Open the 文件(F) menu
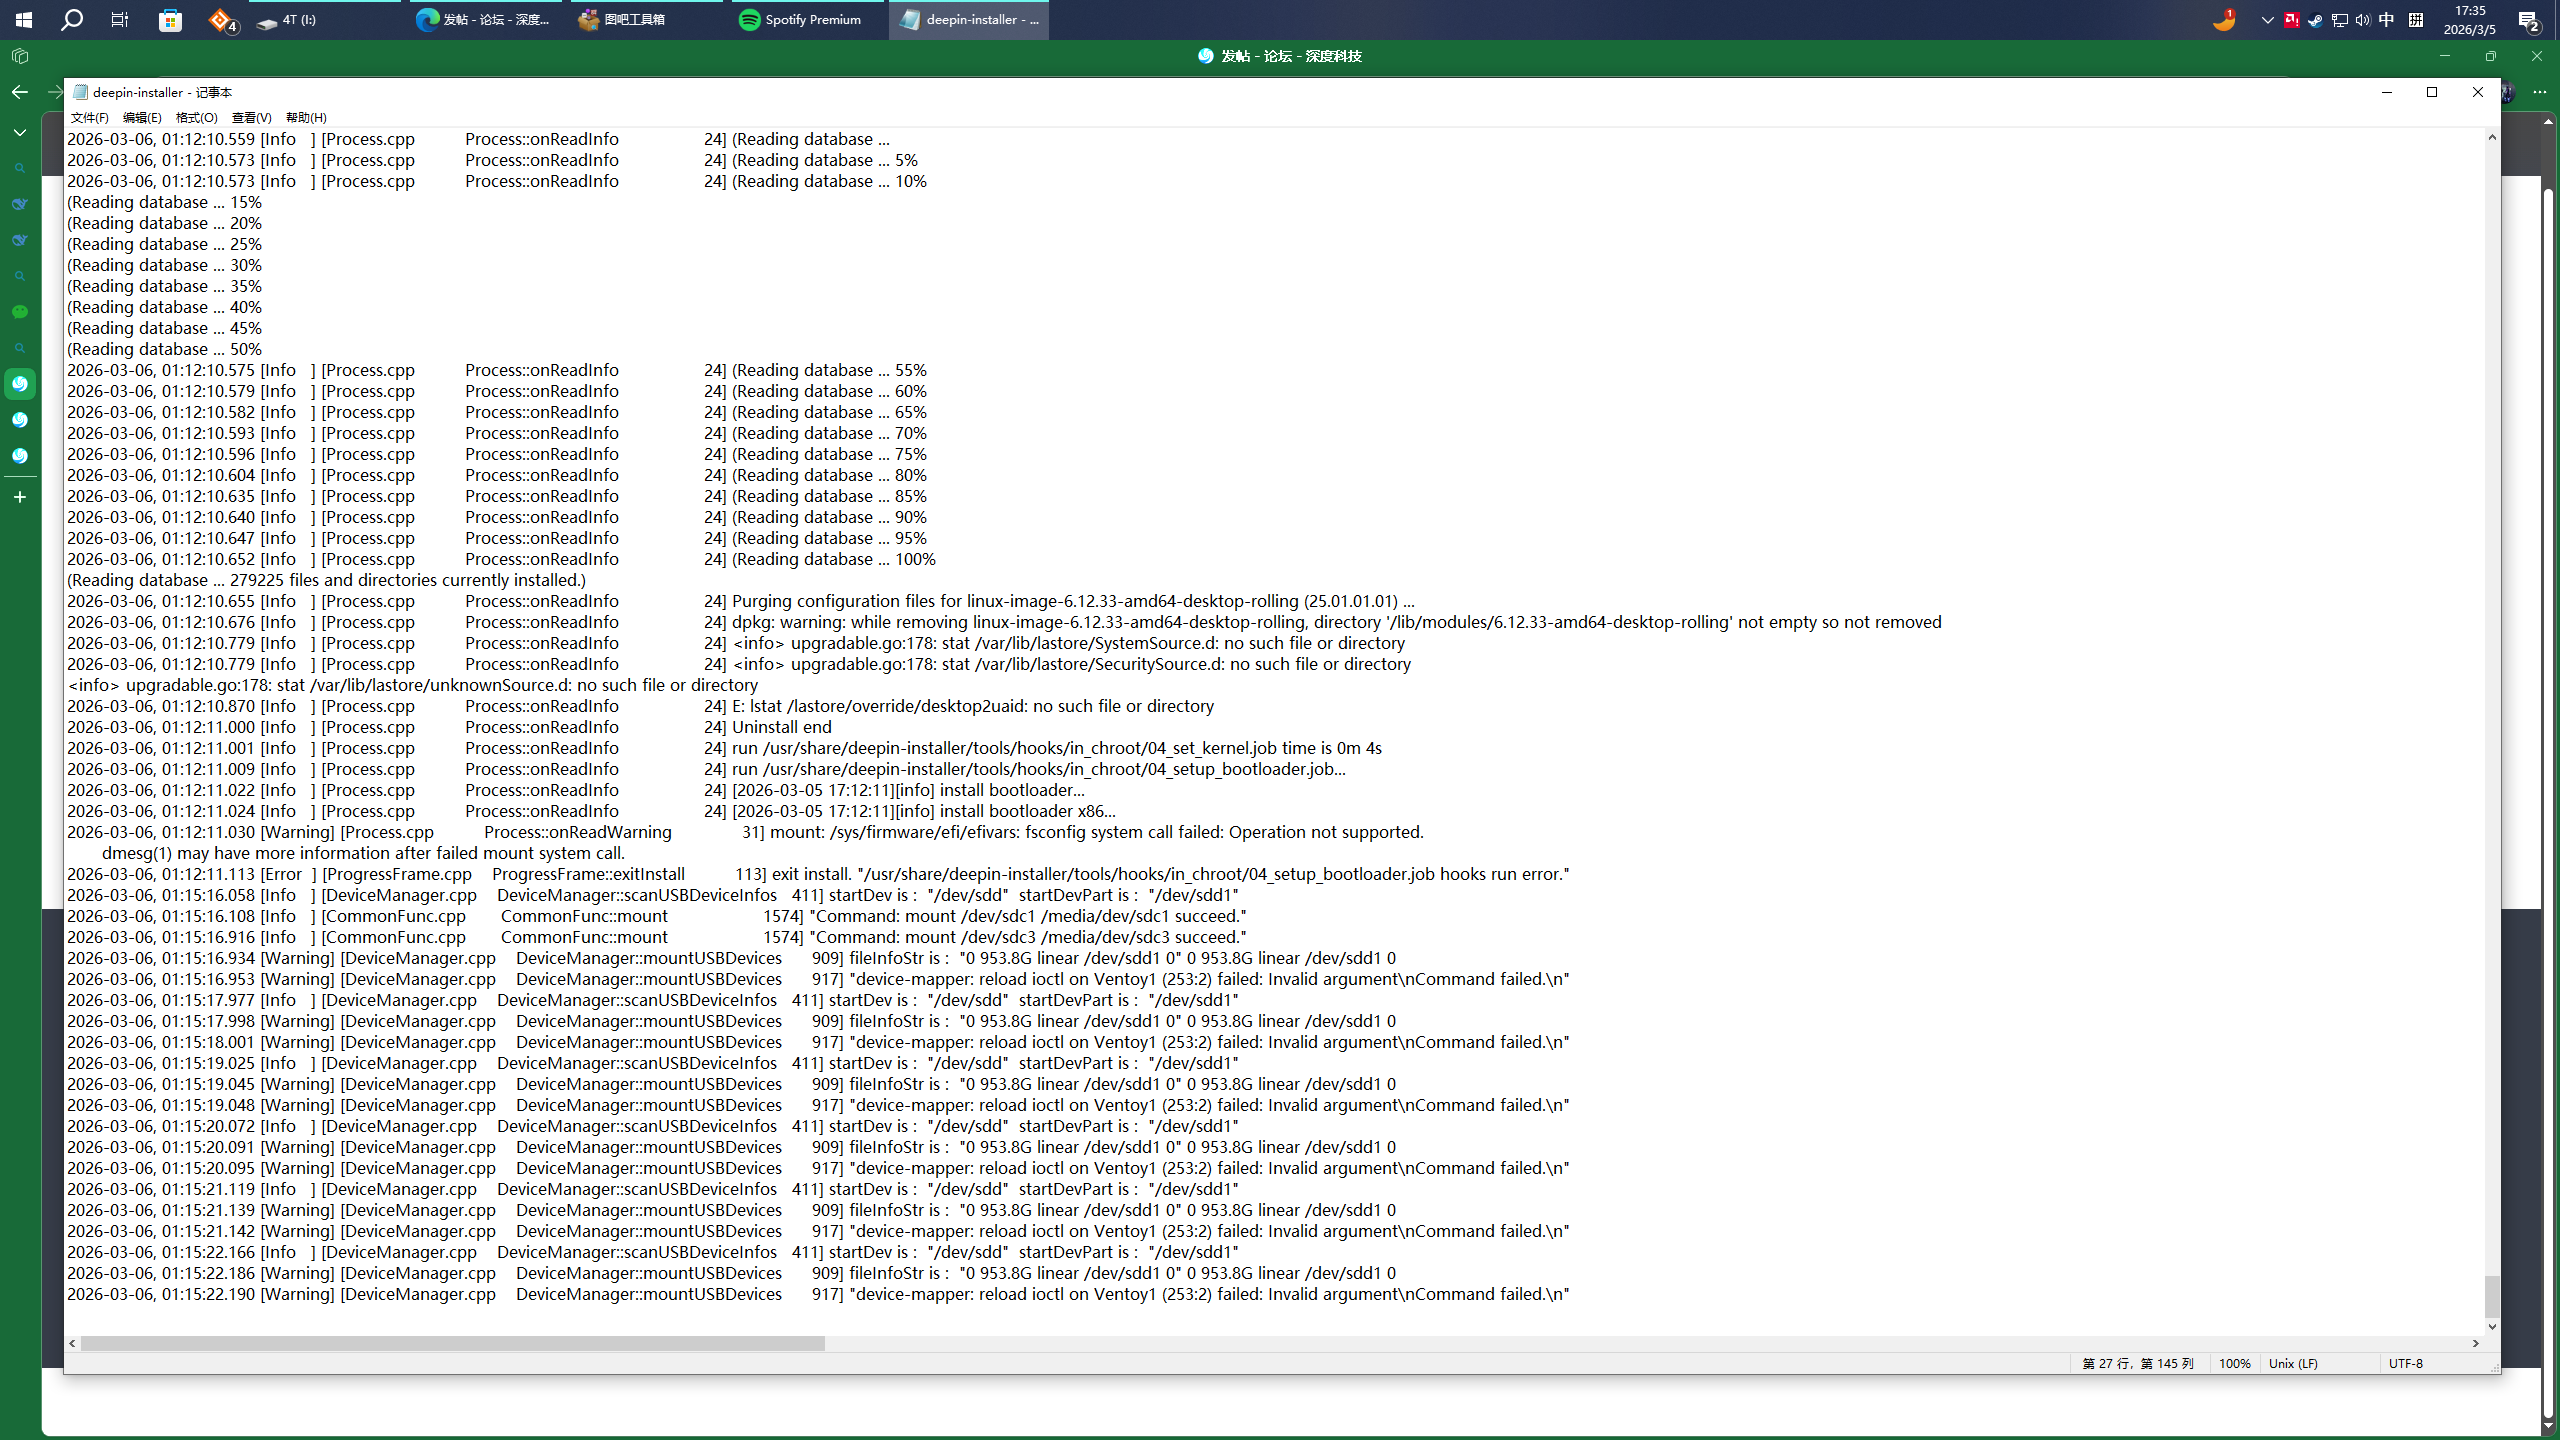Screen dimensions: 2560x1440 89,117
